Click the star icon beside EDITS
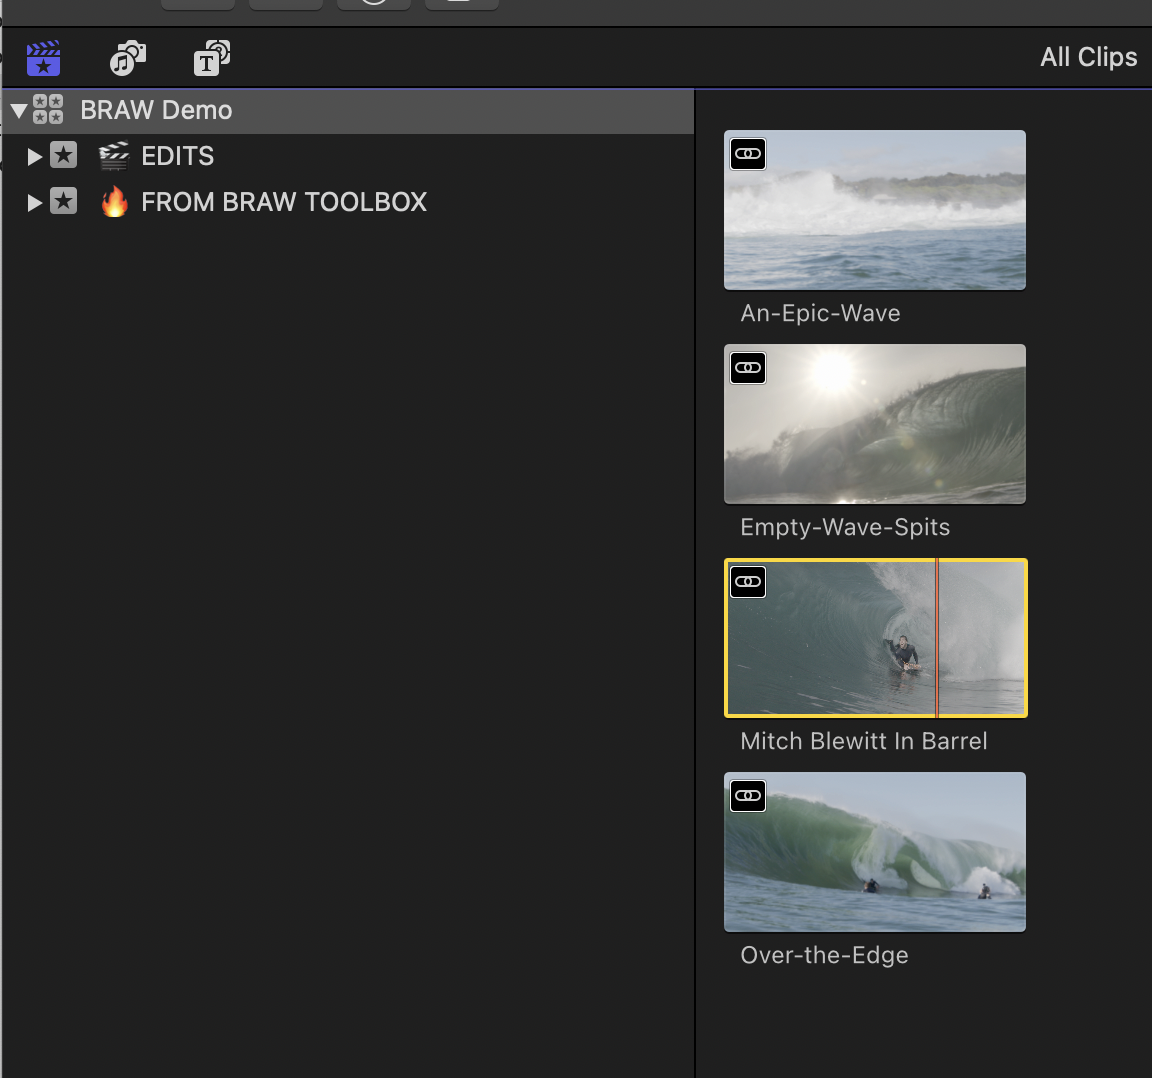 point(64,156)
